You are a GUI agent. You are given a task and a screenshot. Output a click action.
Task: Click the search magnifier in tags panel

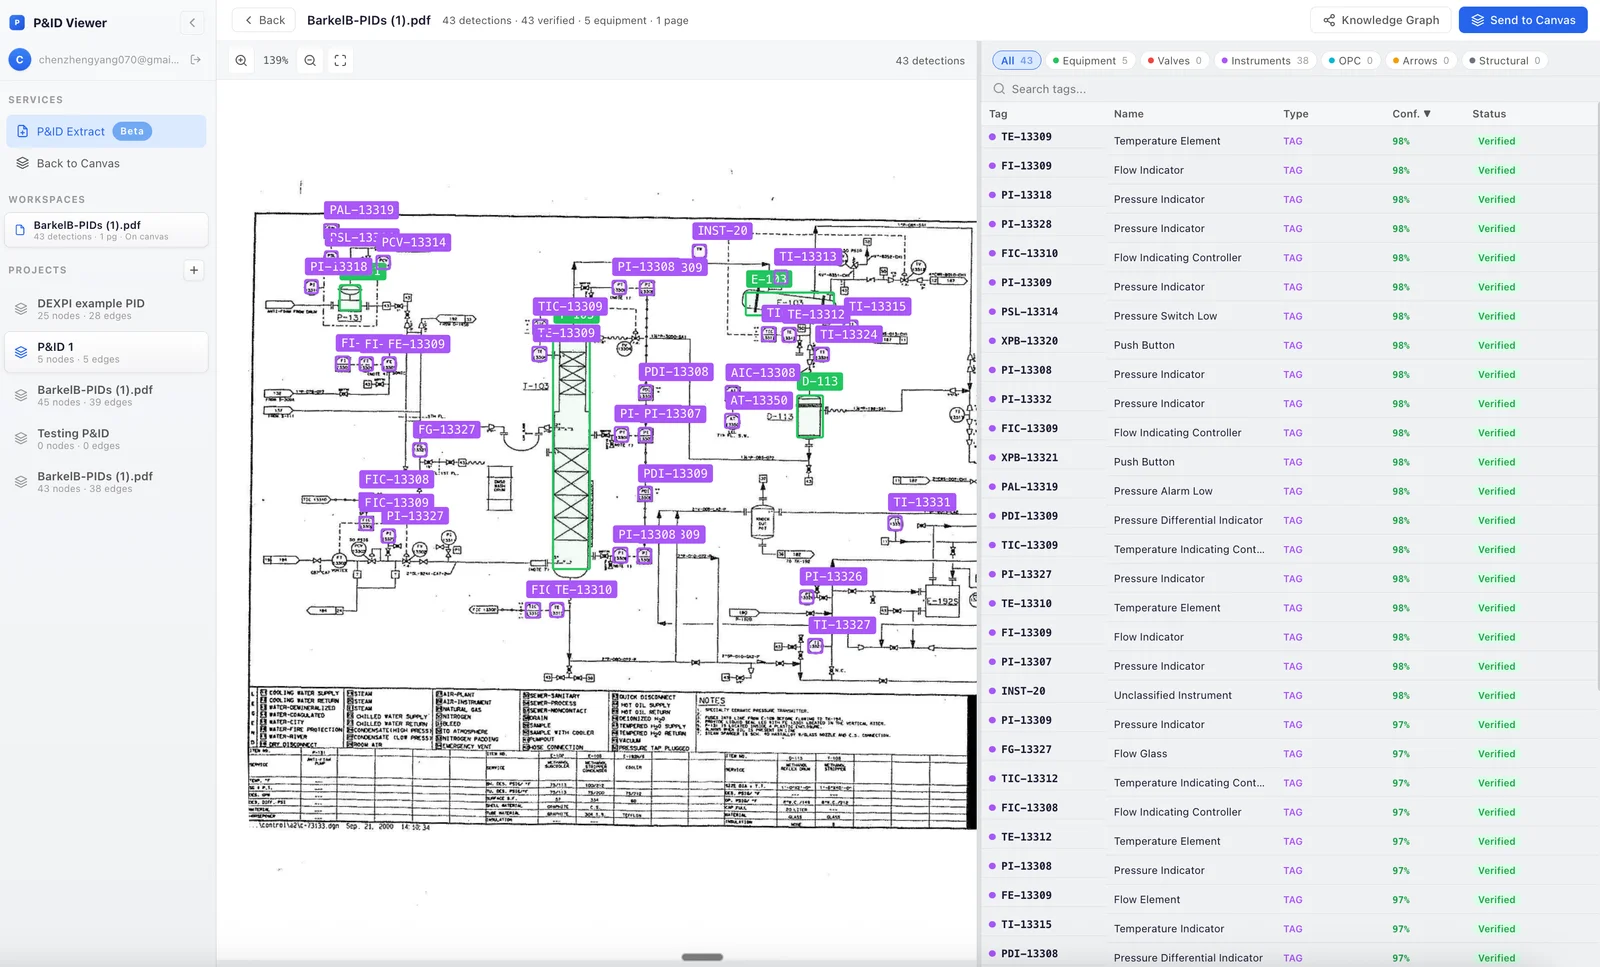pyautogui.click(x=999, y=89)
